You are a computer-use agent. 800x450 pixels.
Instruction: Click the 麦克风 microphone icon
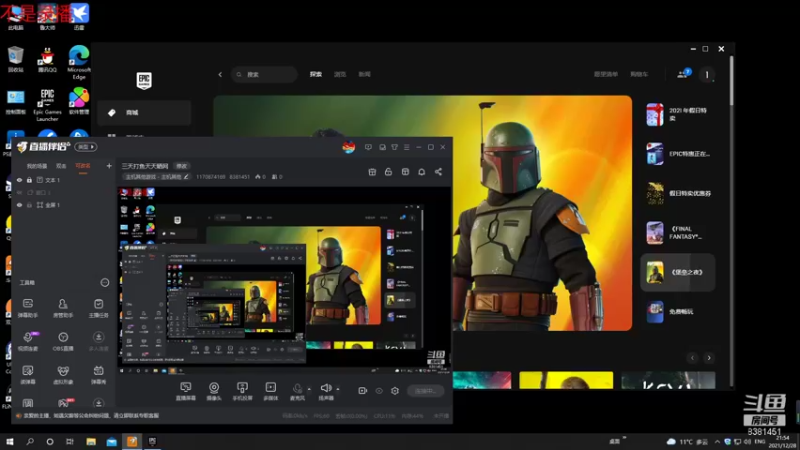click(x=297, y=389)
